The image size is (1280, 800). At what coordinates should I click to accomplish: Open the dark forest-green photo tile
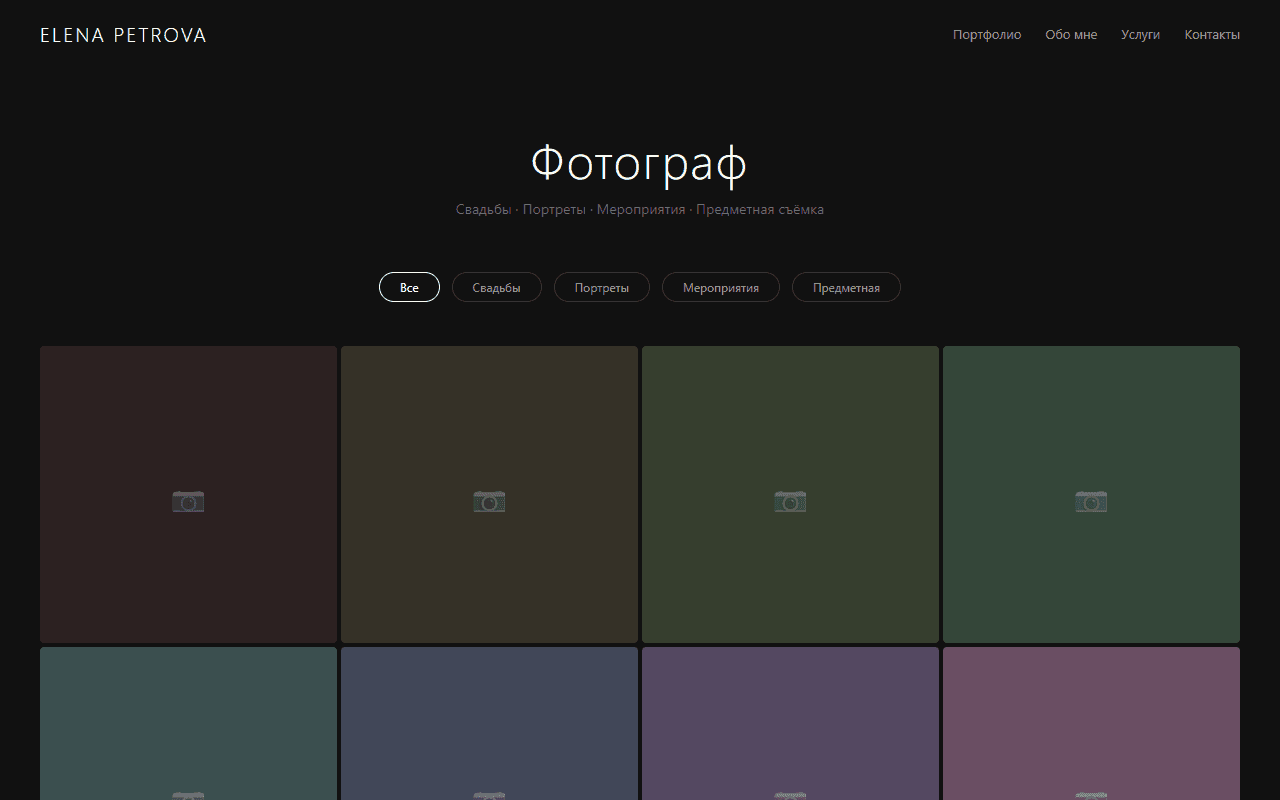(1091, 494)
